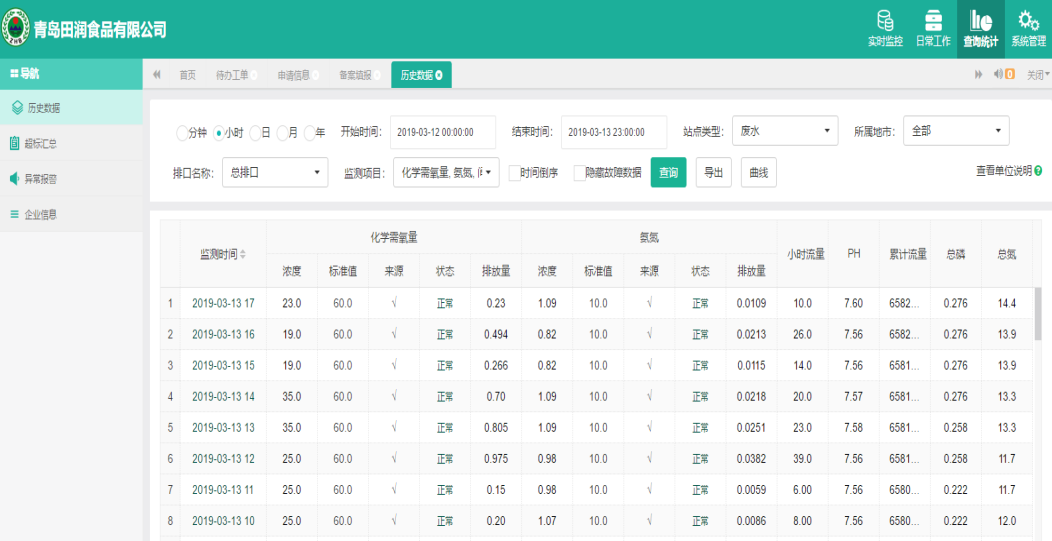Open the 站点类型 dropdown showing 废水
Screen dimensions: 1052x541
tap(785, 131)
